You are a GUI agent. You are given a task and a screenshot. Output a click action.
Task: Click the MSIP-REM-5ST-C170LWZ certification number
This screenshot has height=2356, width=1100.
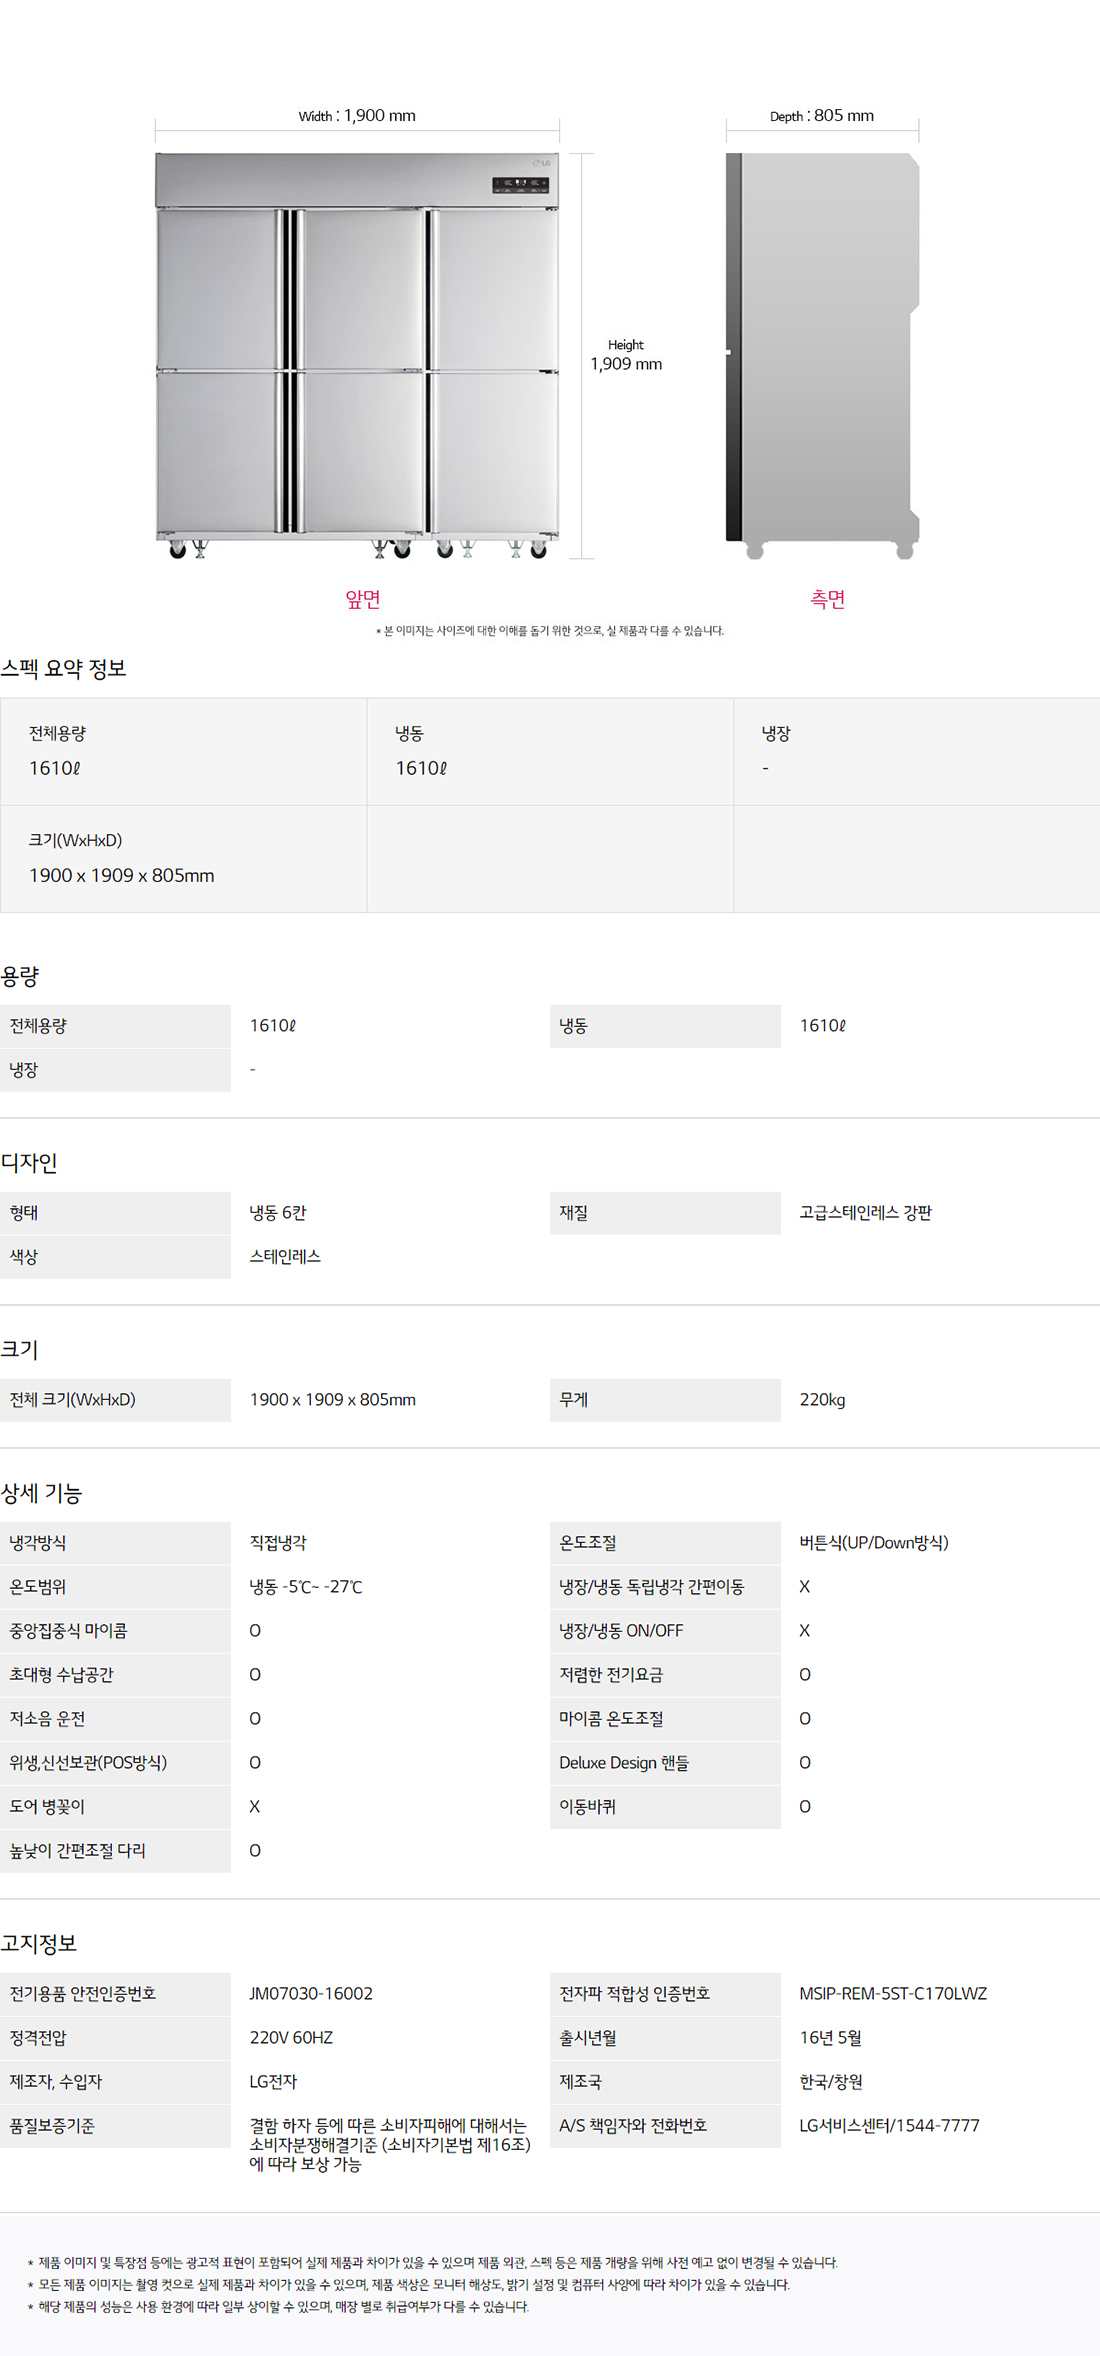[893, 1994]
